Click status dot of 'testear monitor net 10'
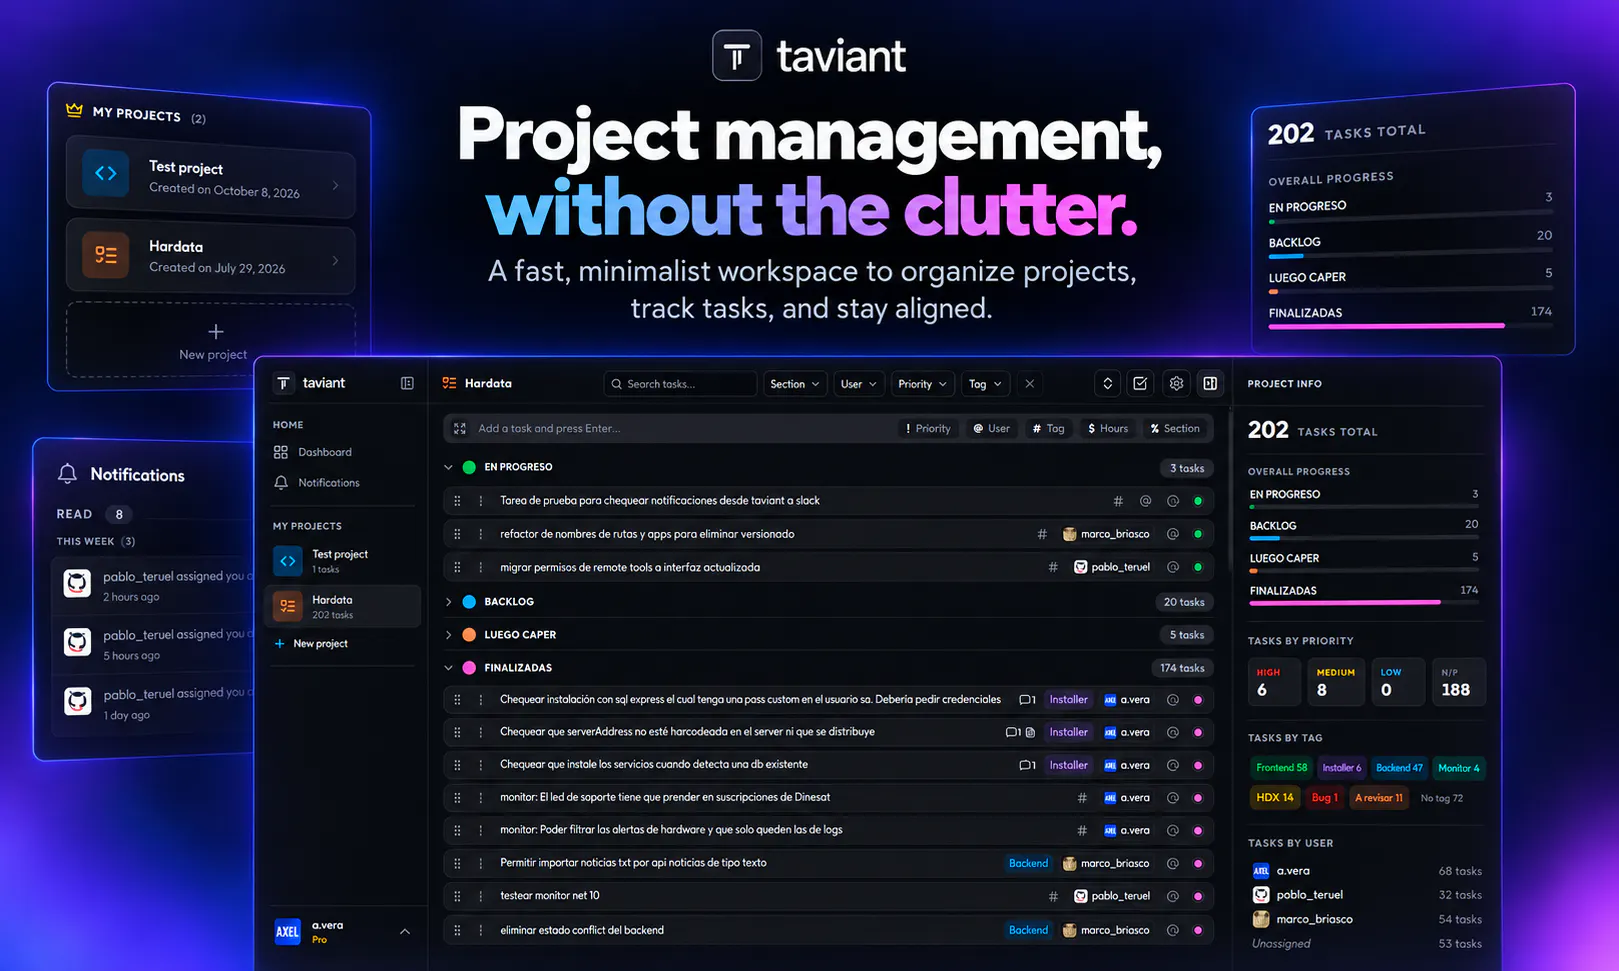Viewport: 1619px width, 971px height. click(x=1198, y=896)
